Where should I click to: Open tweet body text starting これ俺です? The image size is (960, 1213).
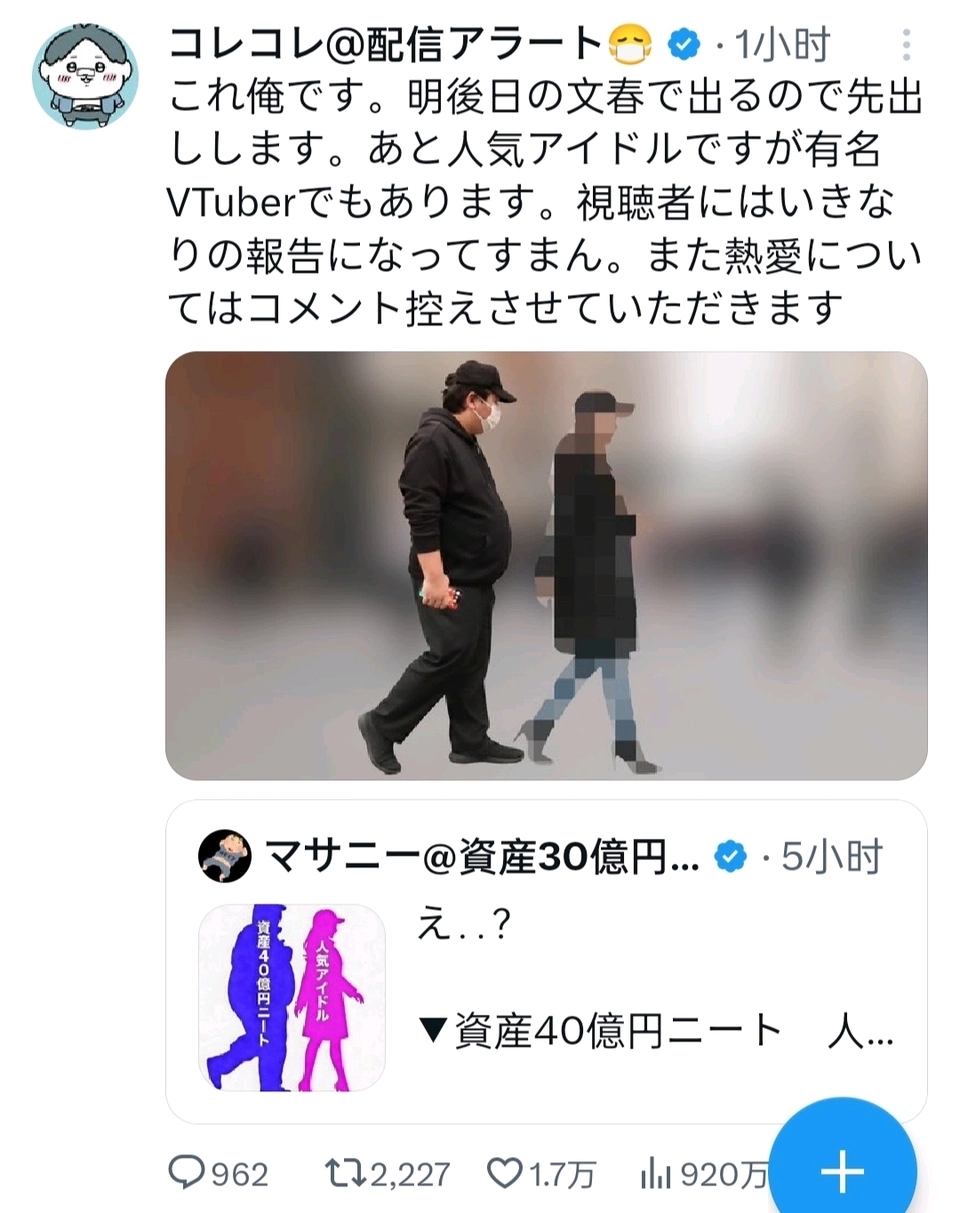[x=546, y=203]
